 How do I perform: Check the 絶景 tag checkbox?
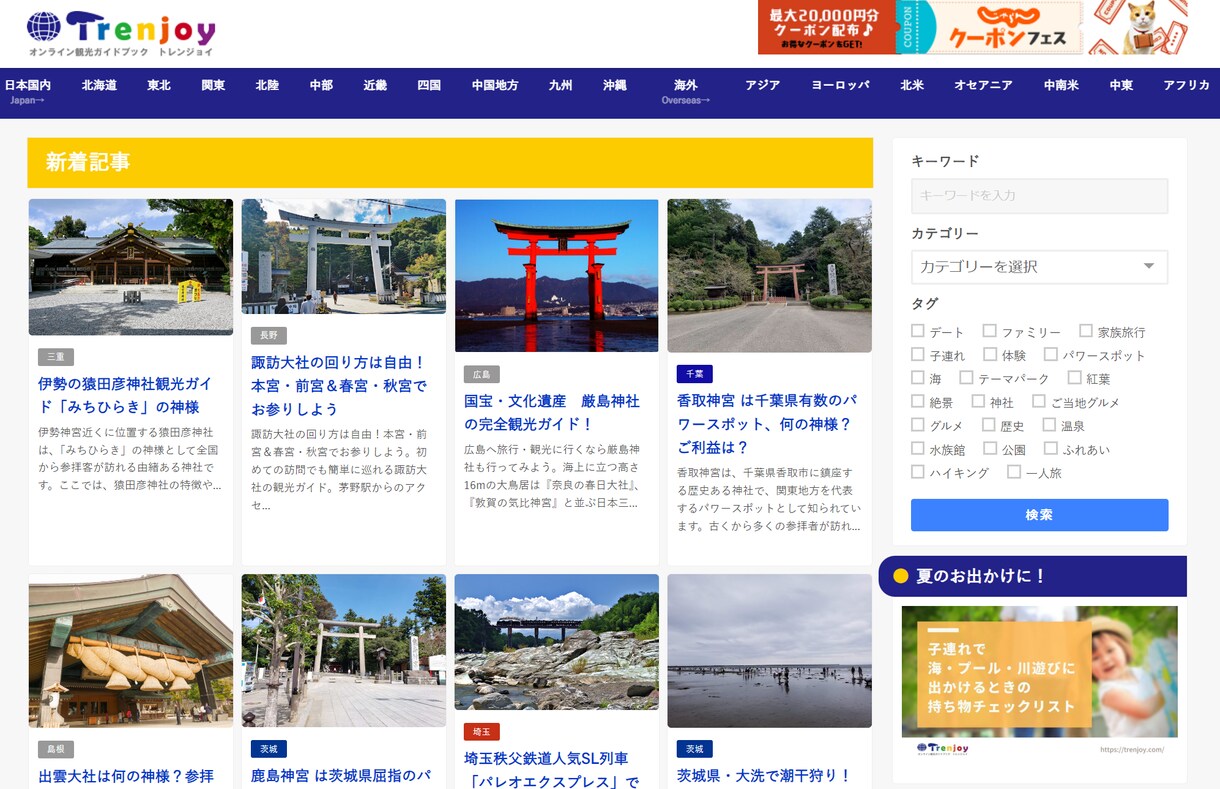(918, 401)
